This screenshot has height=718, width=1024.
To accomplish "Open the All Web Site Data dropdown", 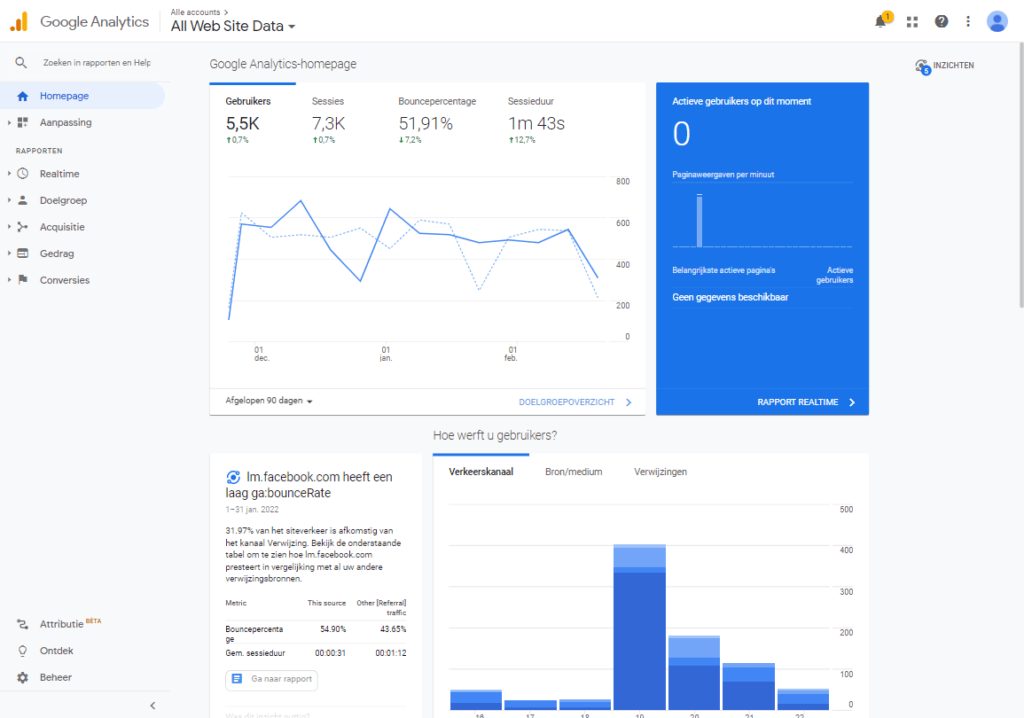I will coord(233,27).
